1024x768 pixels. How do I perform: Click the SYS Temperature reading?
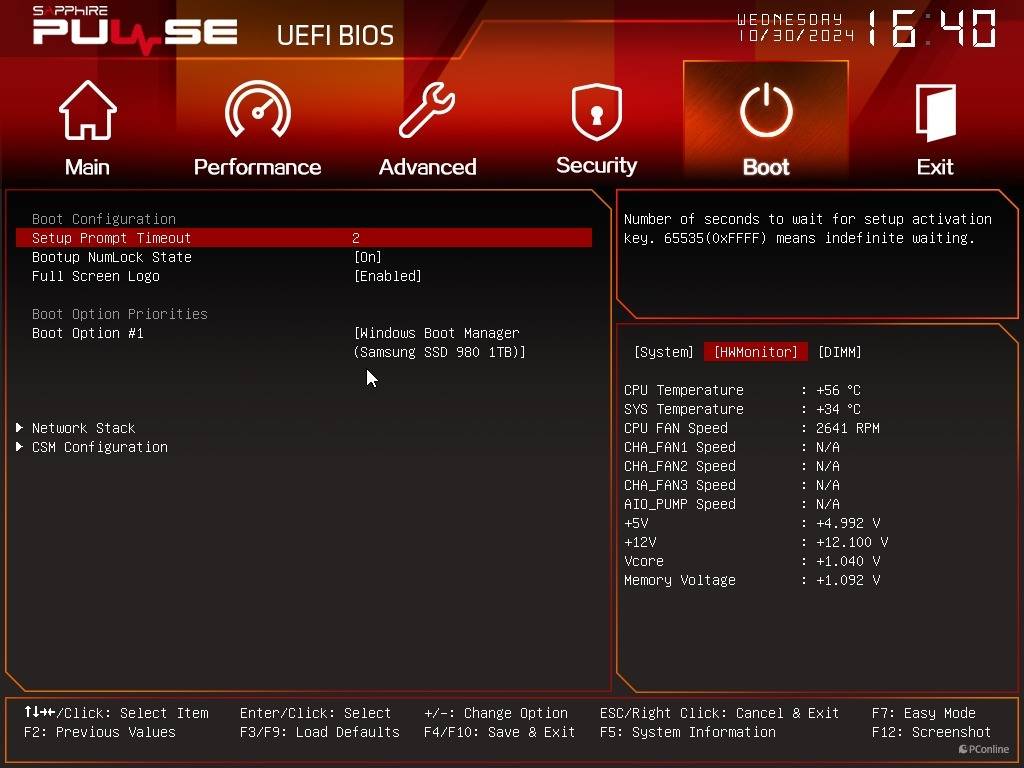point(743,409)
